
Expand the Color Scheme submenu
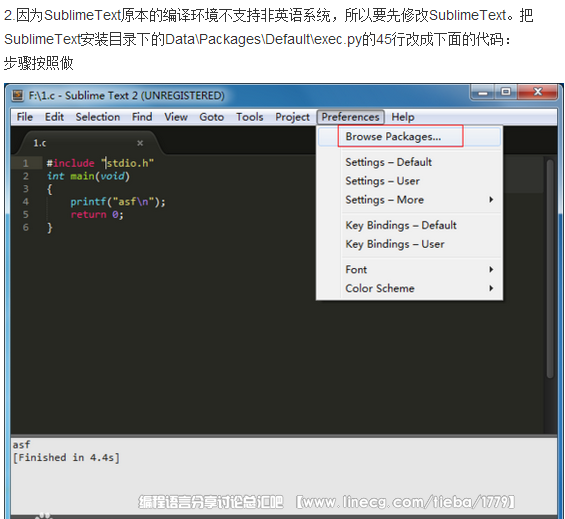409,288
